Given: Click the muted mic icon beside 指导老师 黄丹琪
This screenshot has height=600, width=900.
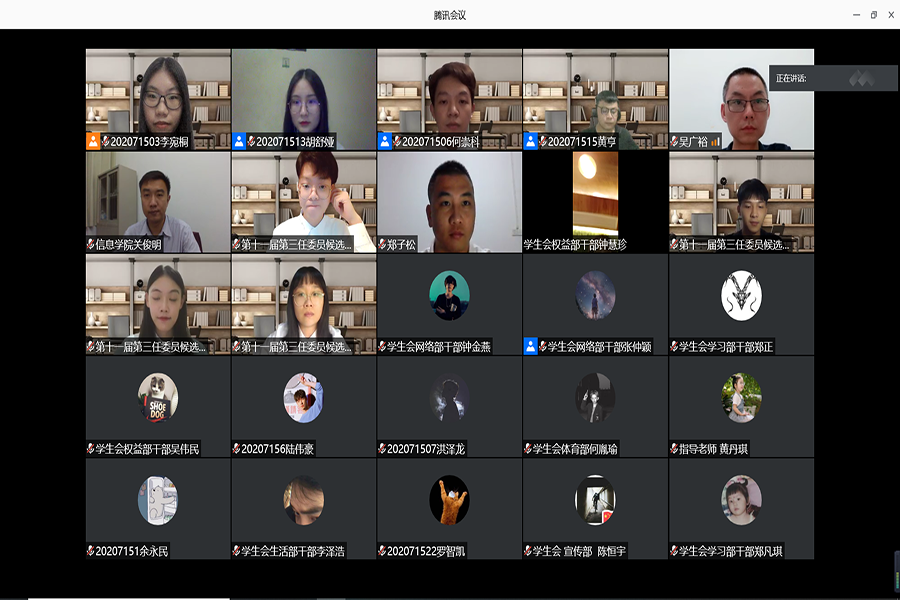Looking at the screenshot, I should 674,449.
